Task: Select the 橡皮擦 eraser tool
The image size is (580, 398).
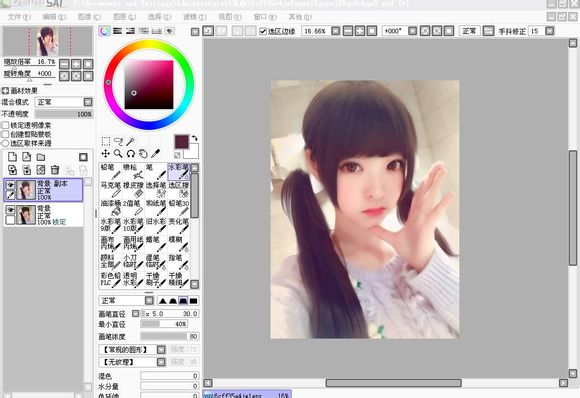Action: click(x=133, y=189)
